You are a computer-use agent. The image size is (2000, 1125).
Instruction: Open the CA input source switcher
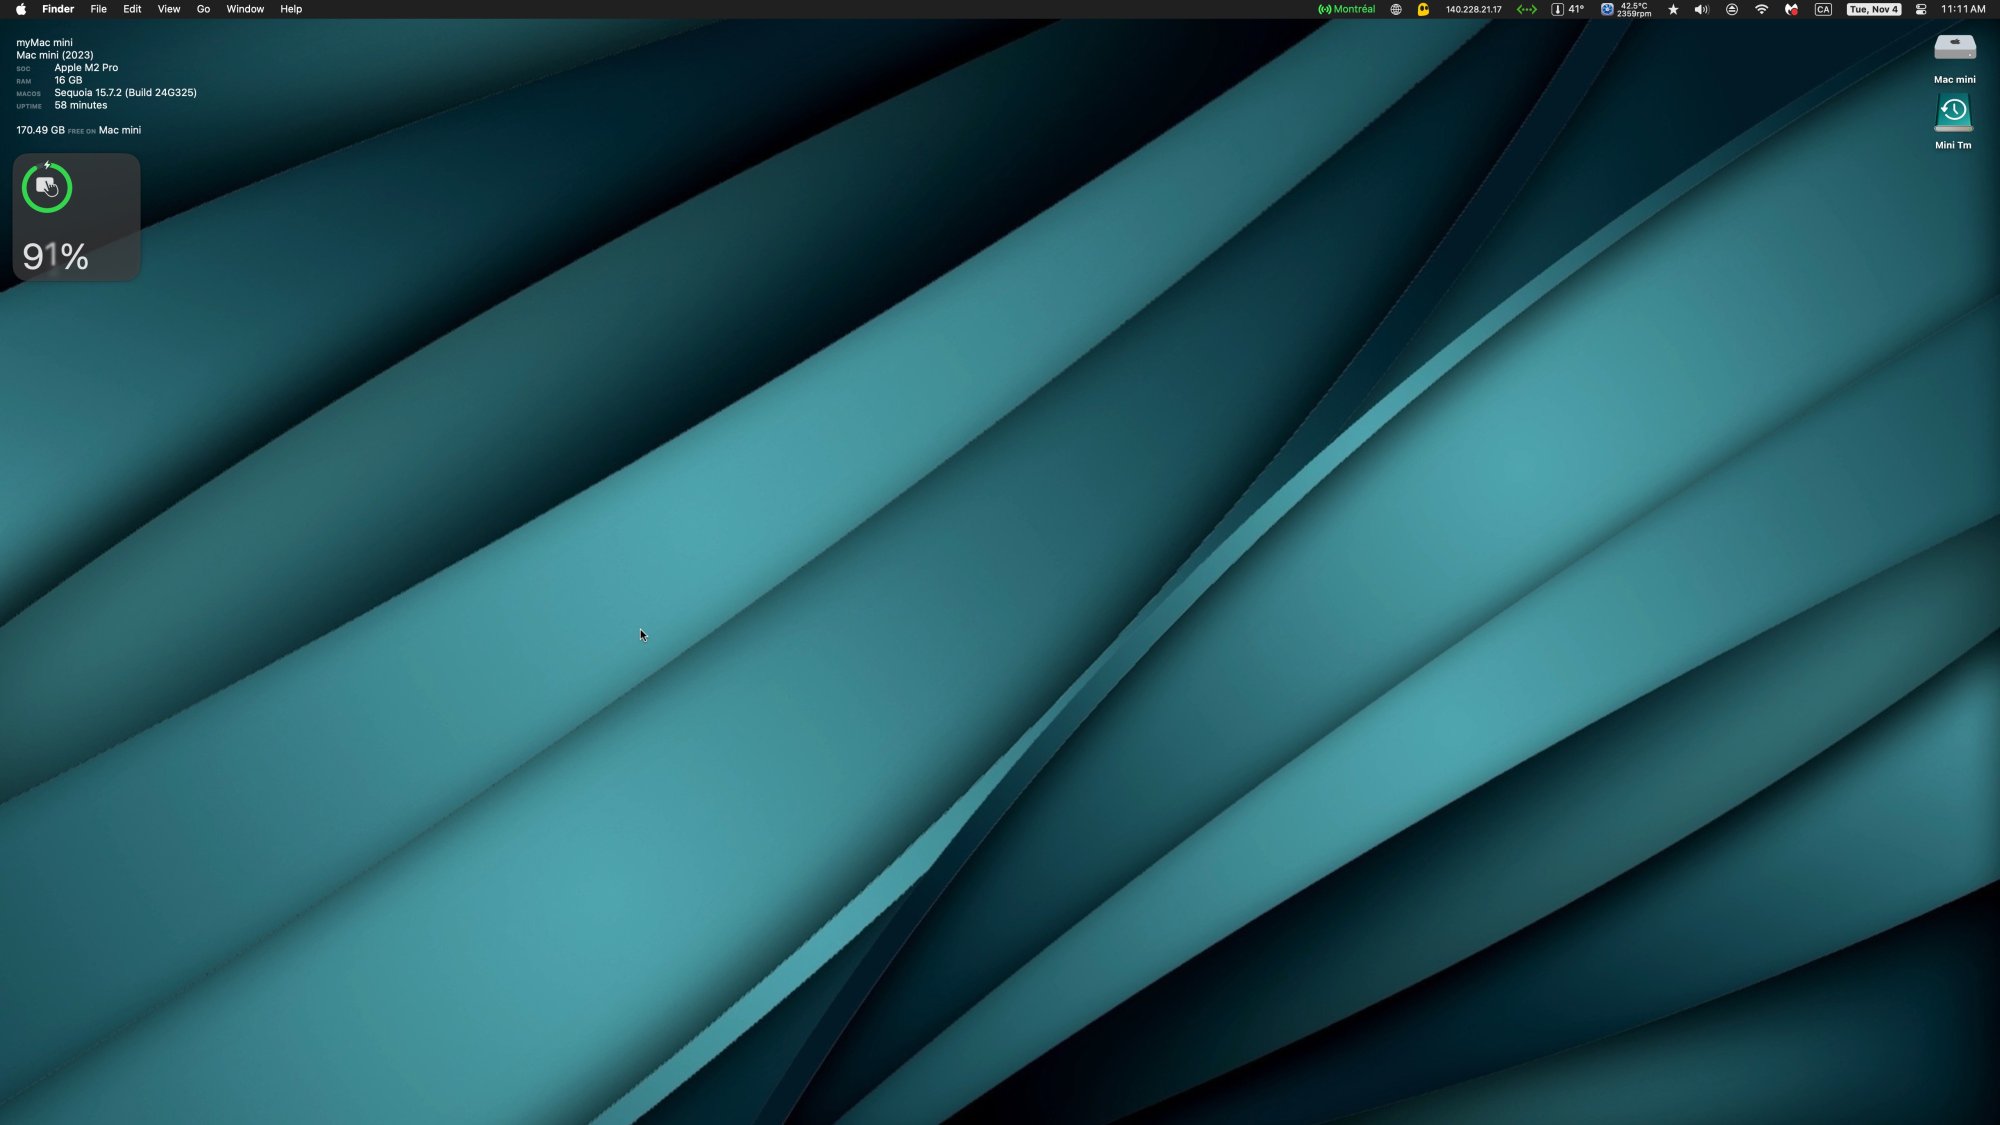click(1823, 9)
